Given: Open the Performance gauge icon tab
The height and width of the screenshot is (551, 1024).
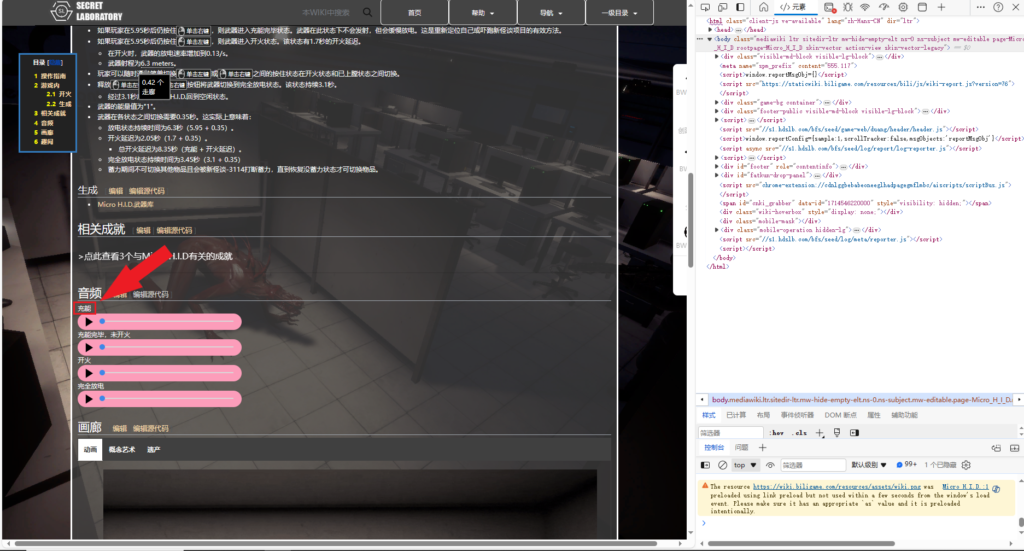Looking at the screenshot, I should 884,7.
